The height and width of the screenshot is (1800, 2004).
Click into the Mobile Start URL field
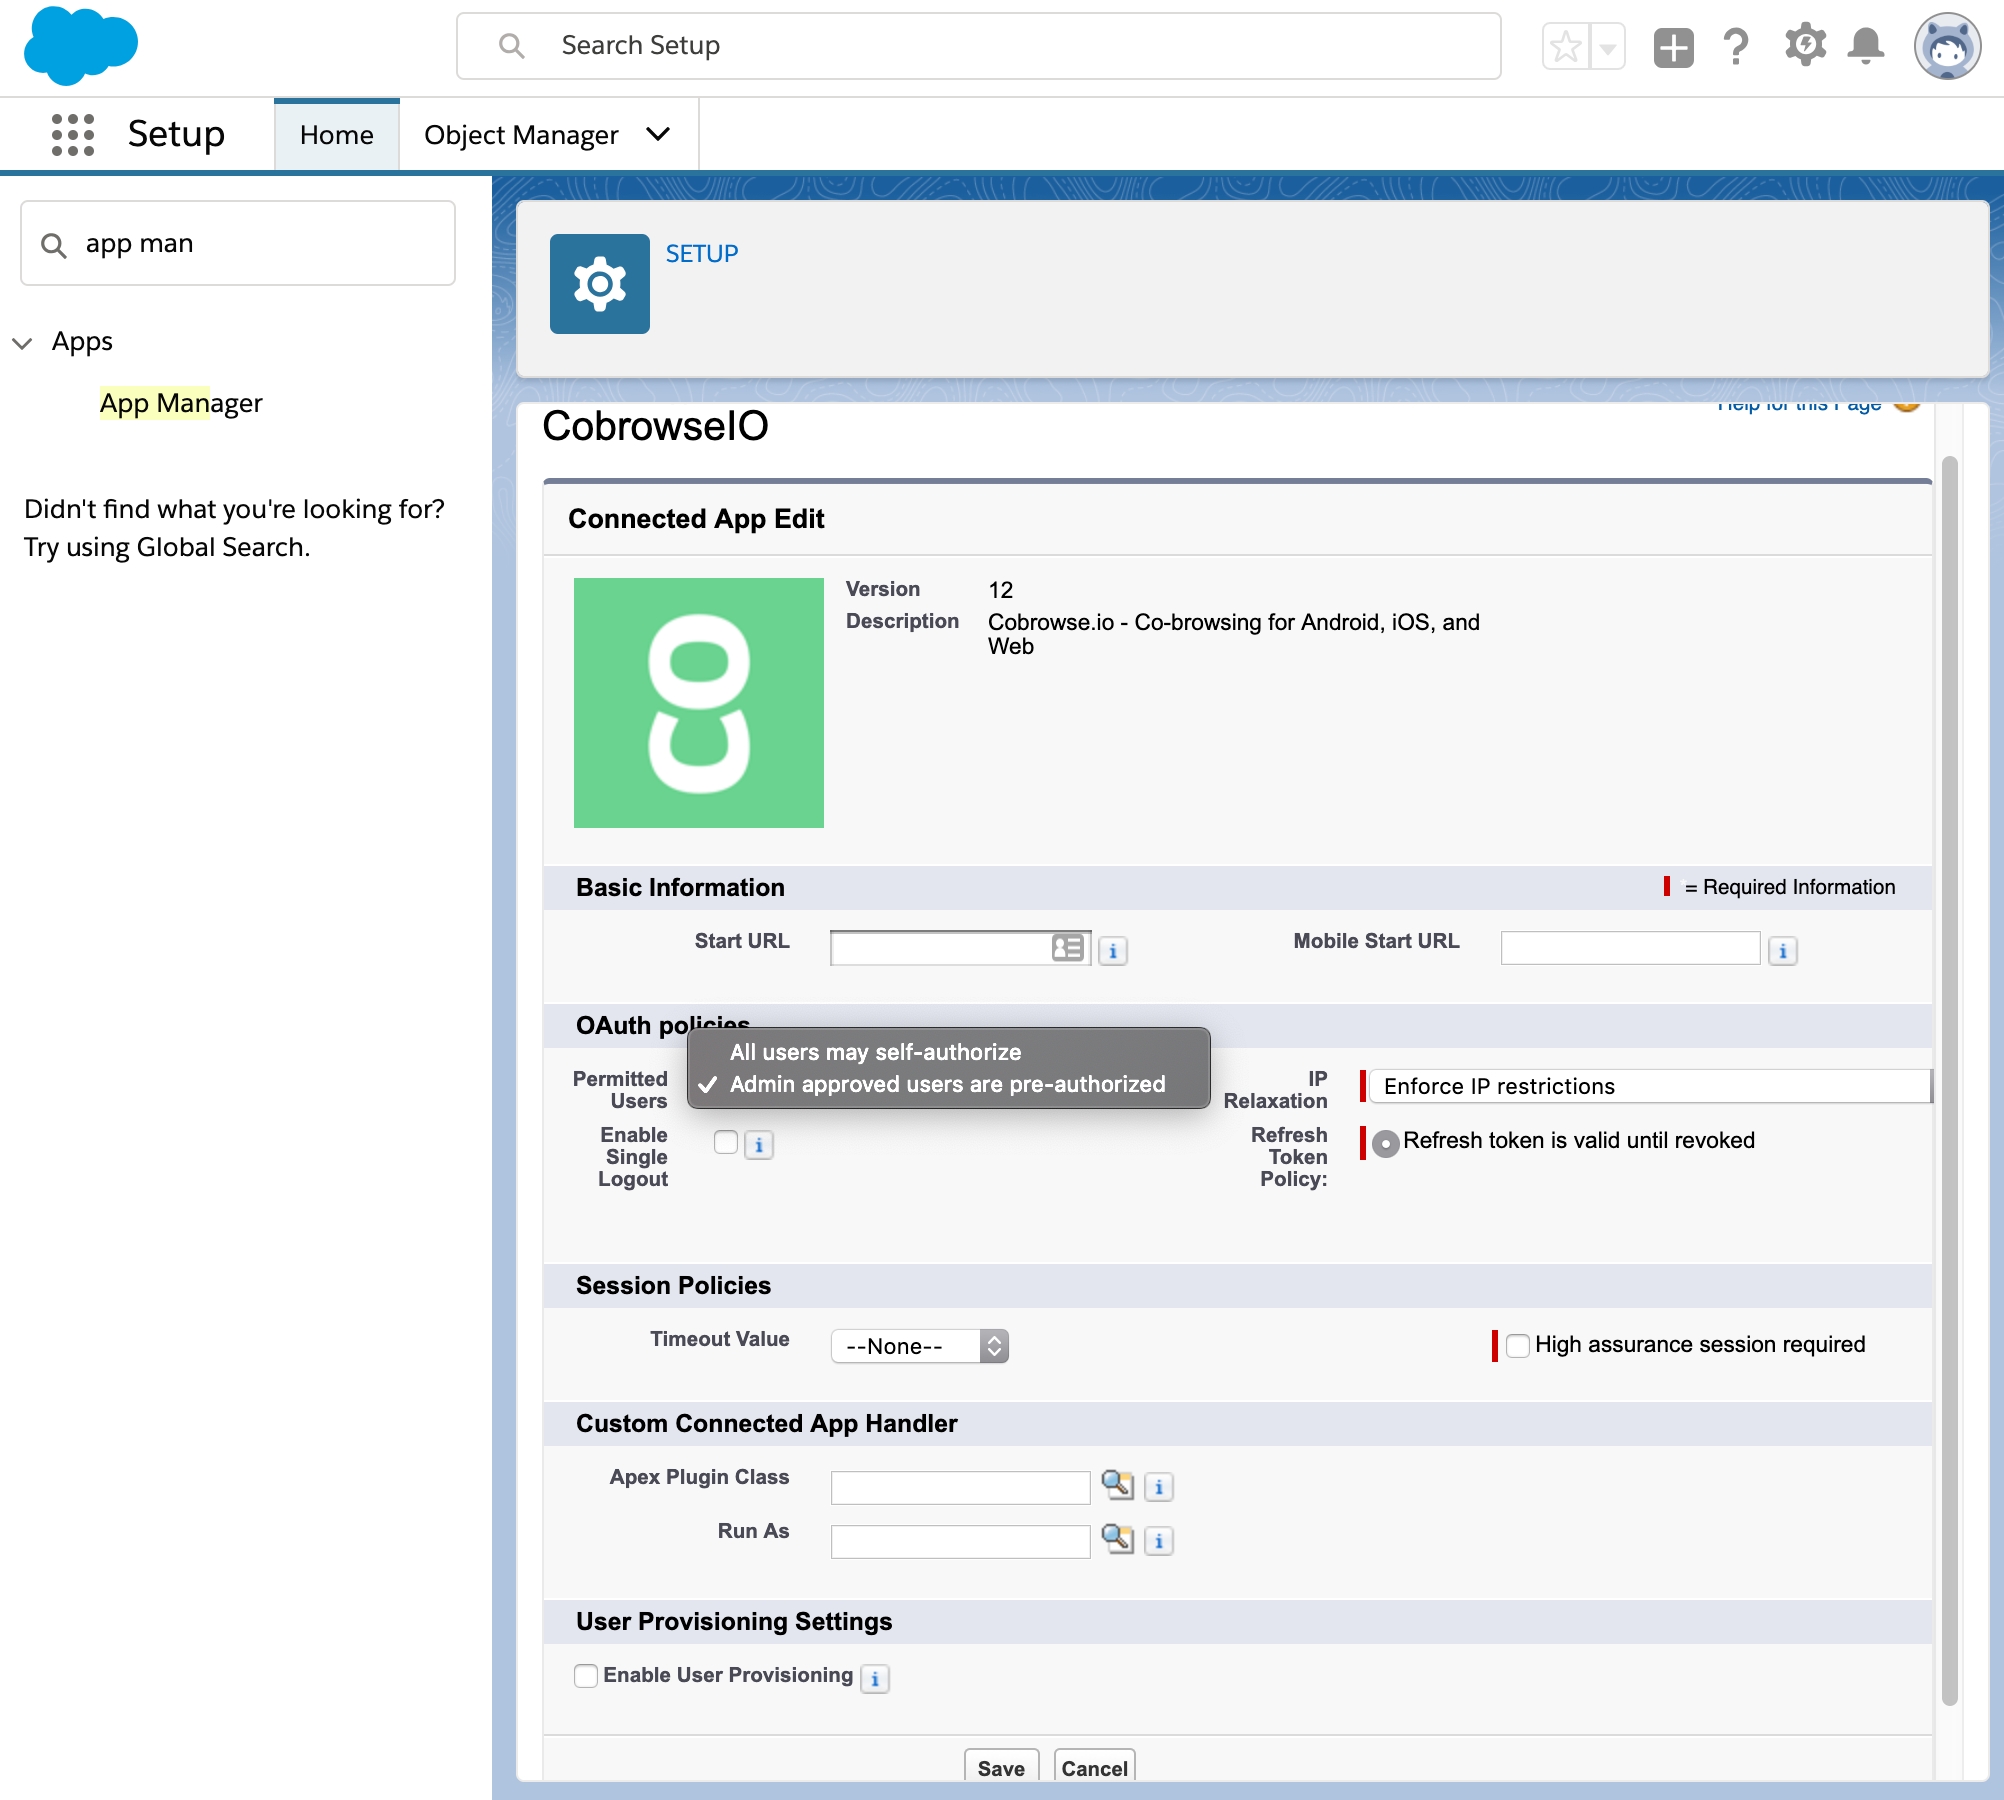click(x=1631, y=948)
